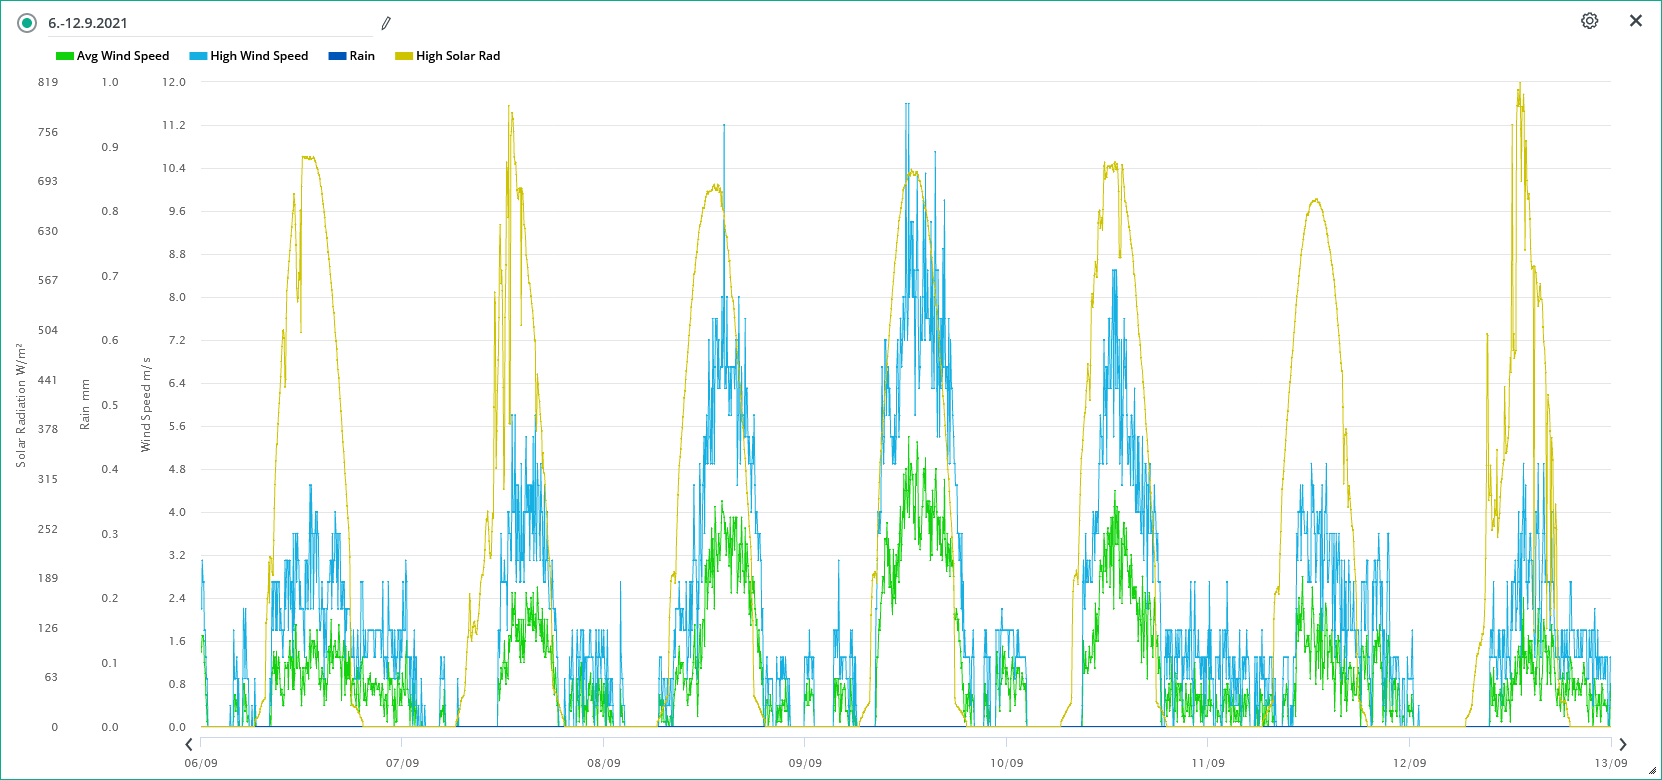Click the green Avg Wind Speed swatch
The height and width of the screenshot is (780, 1662).
tap(65, 56)
